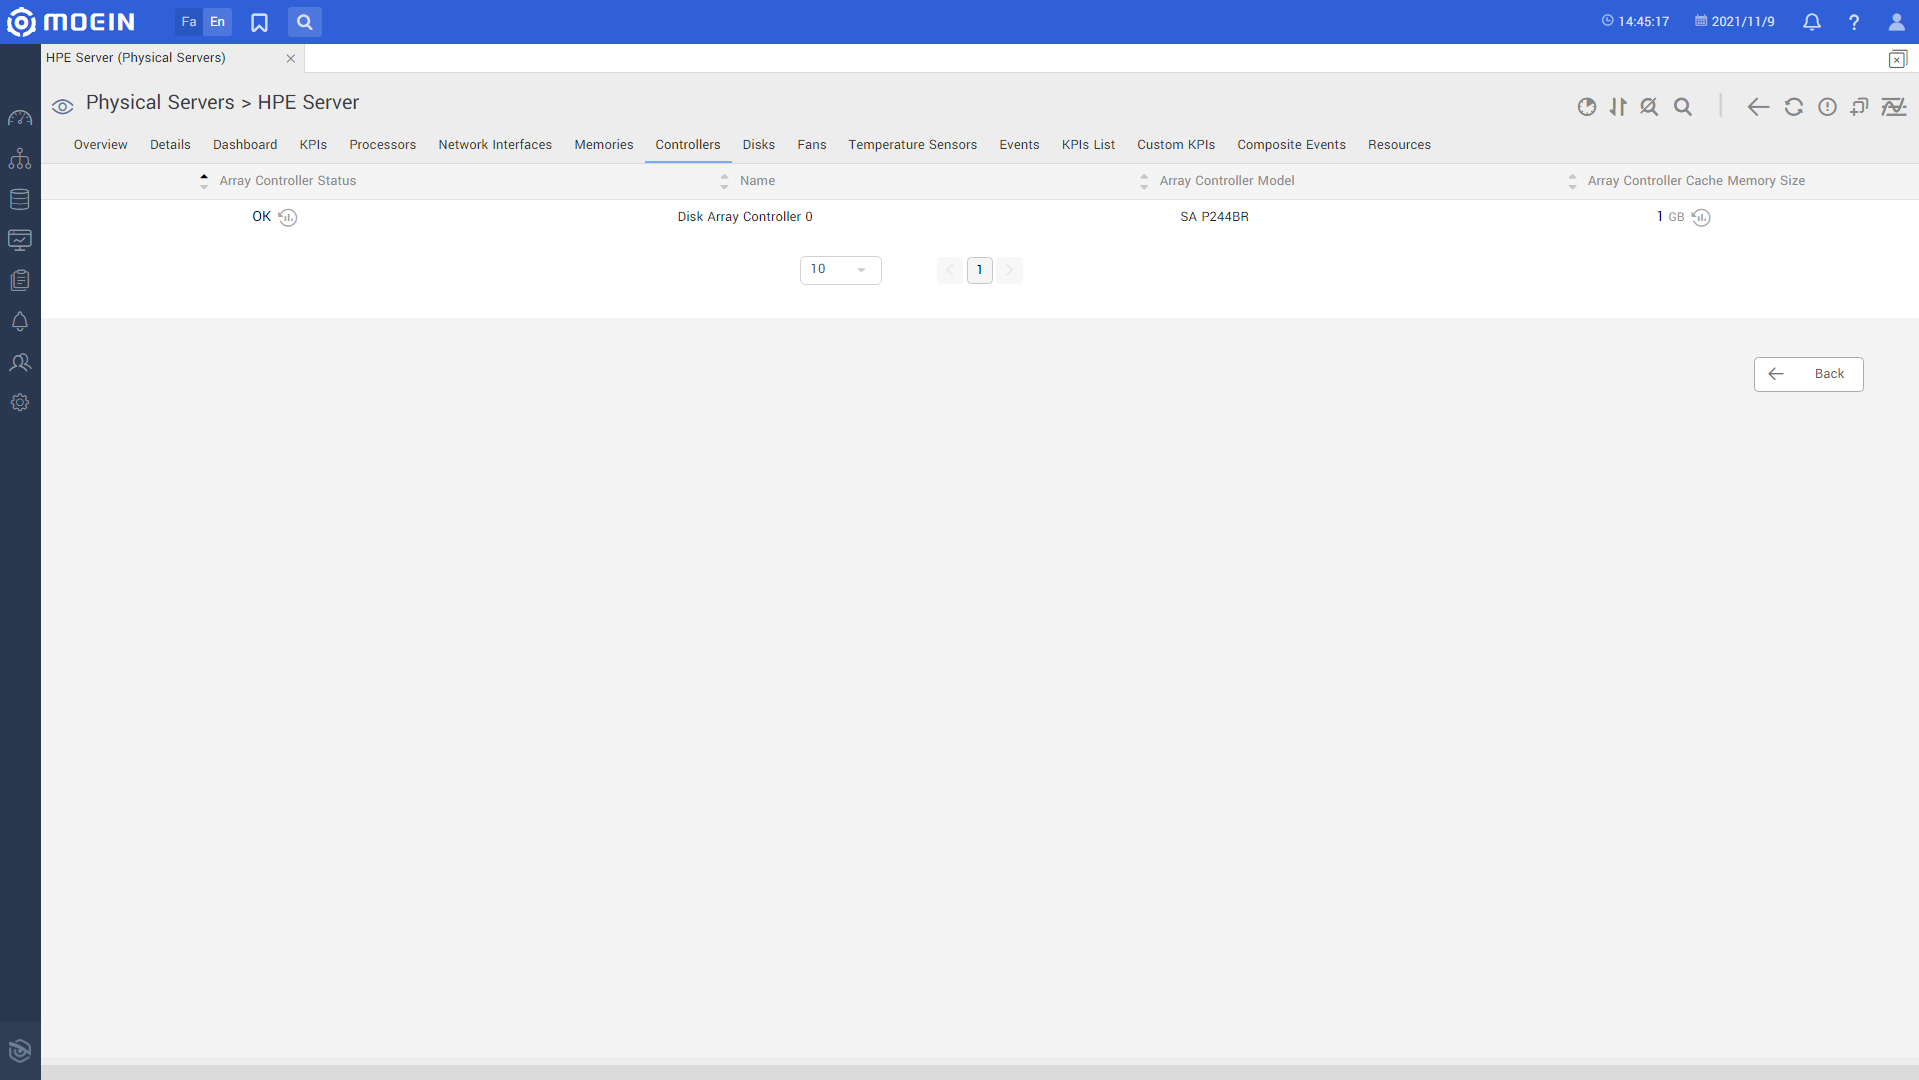The image size is (1919, 1080).
Task: Open alerts bell icon in left sidebar
Action: click(20, 321)
